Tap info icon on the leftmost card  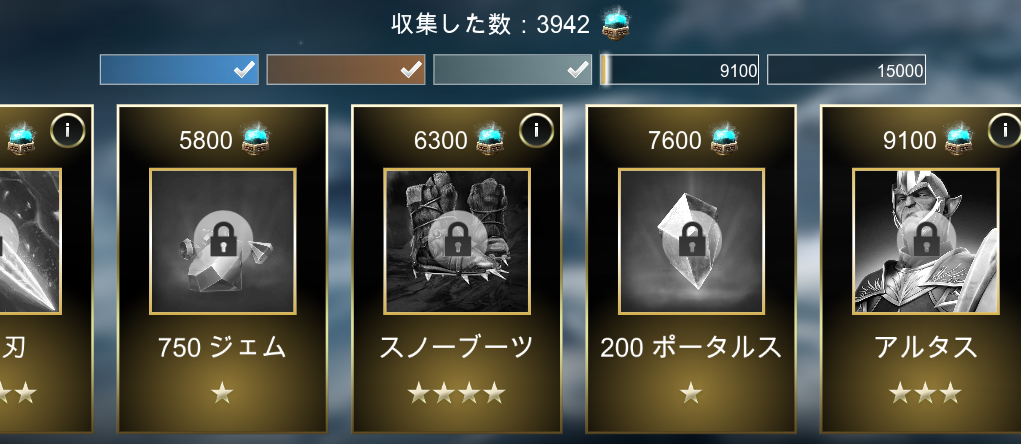[68, 130]
